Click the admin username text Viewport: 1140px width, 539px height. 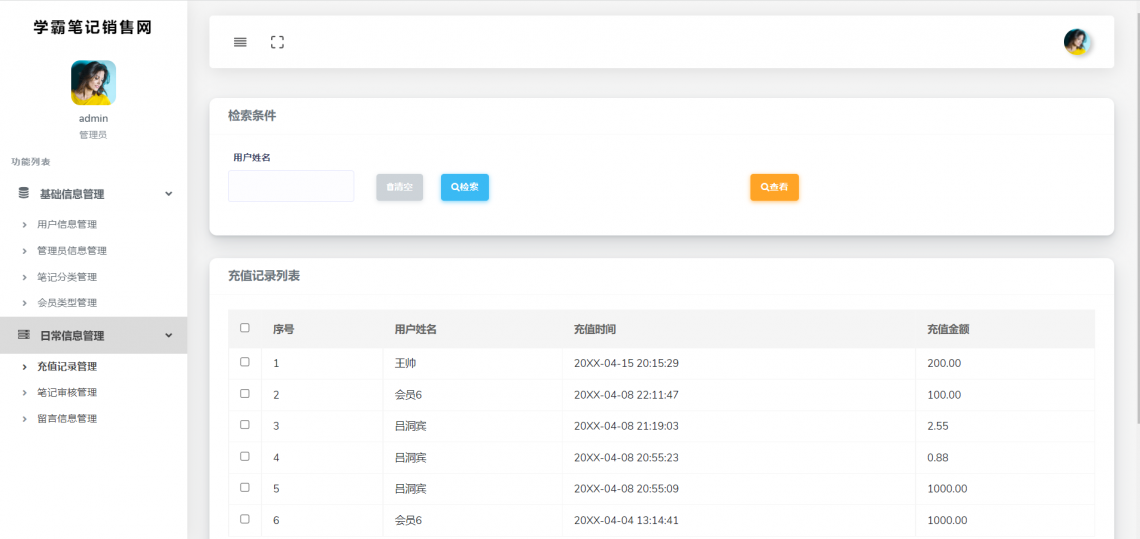(x=93, y=119)
